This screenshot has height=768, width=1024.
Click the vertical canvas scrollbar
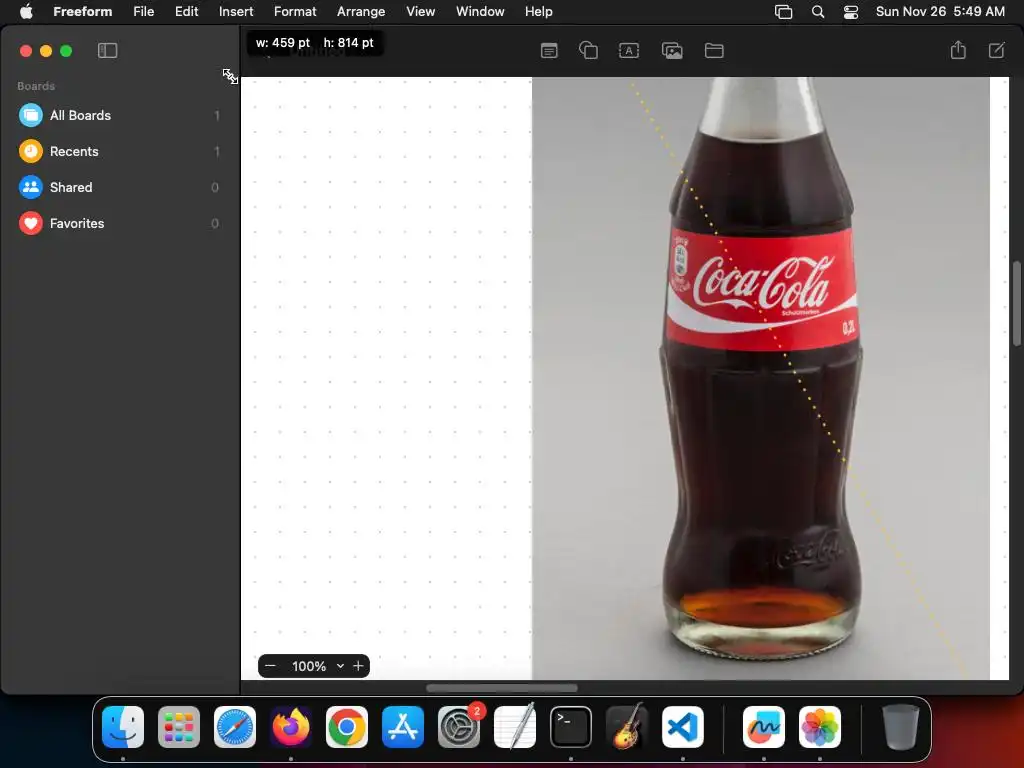pyautogui.click(x=1017, y=304)
